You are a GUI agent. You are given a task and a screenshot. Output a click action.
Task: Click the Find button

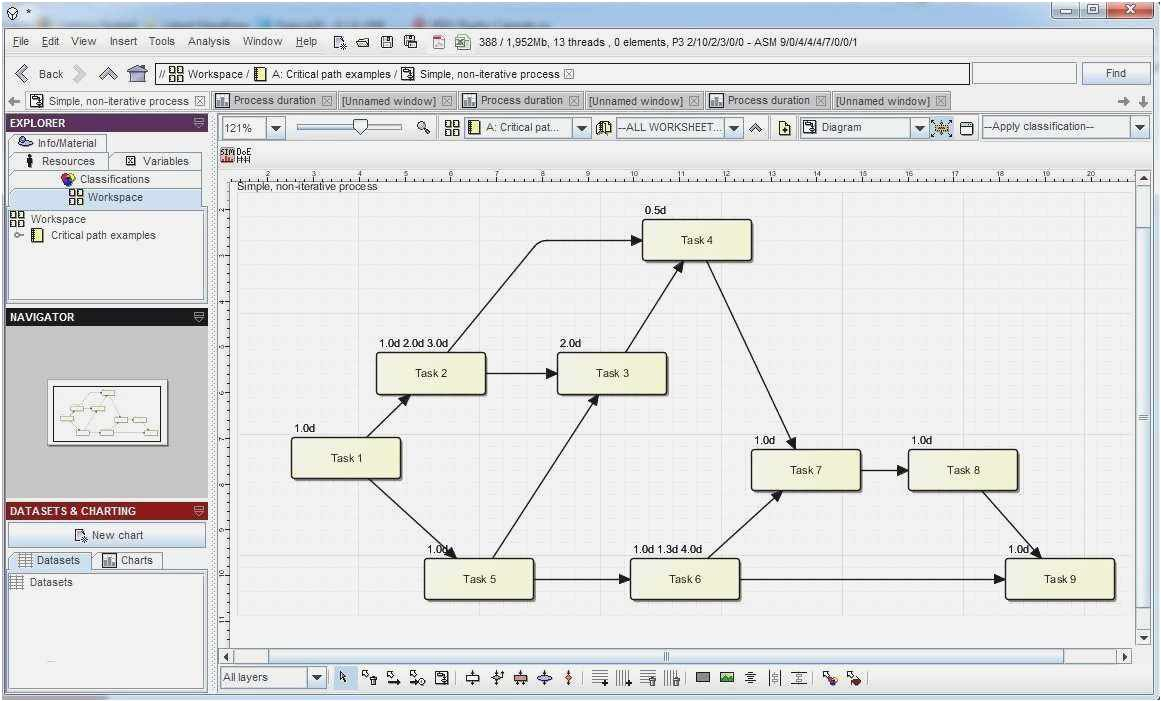[1115, 73]
